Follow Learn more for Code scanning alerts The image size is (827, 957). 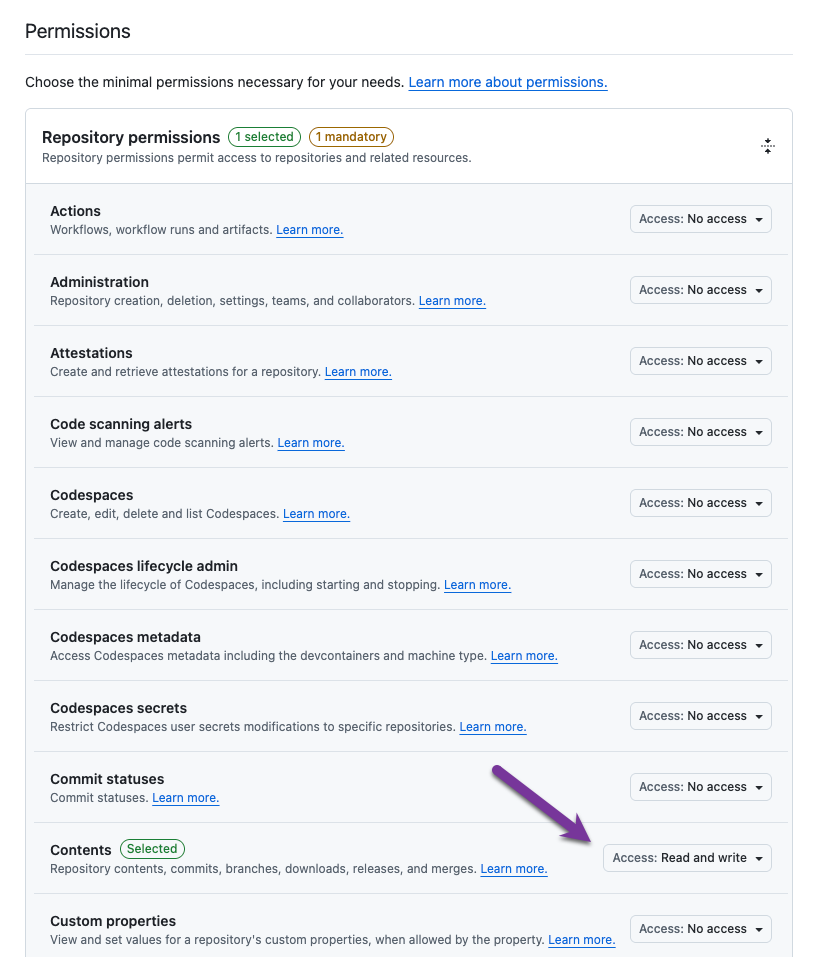311,443
